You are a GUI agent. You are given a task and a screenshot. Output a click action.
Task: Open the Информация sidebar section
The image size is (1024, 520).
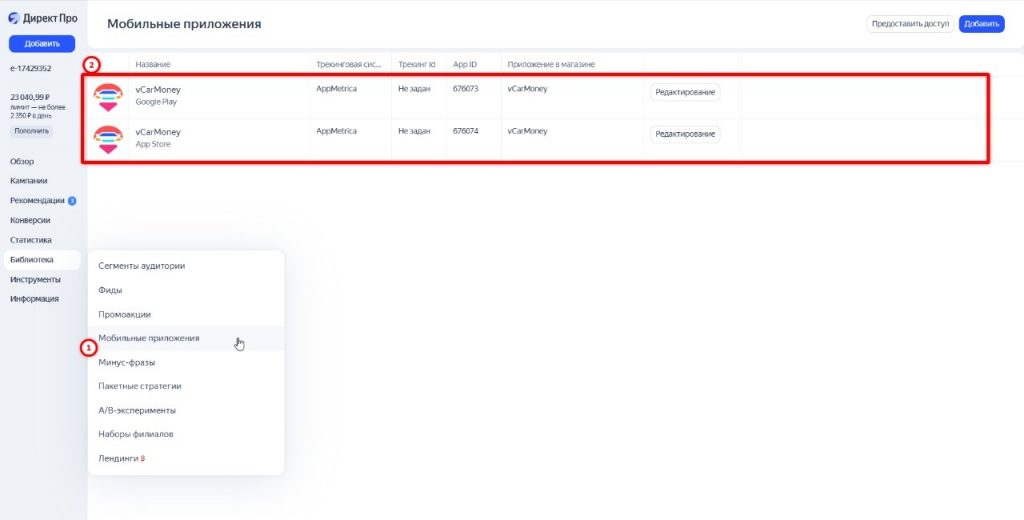coord(34,299)
